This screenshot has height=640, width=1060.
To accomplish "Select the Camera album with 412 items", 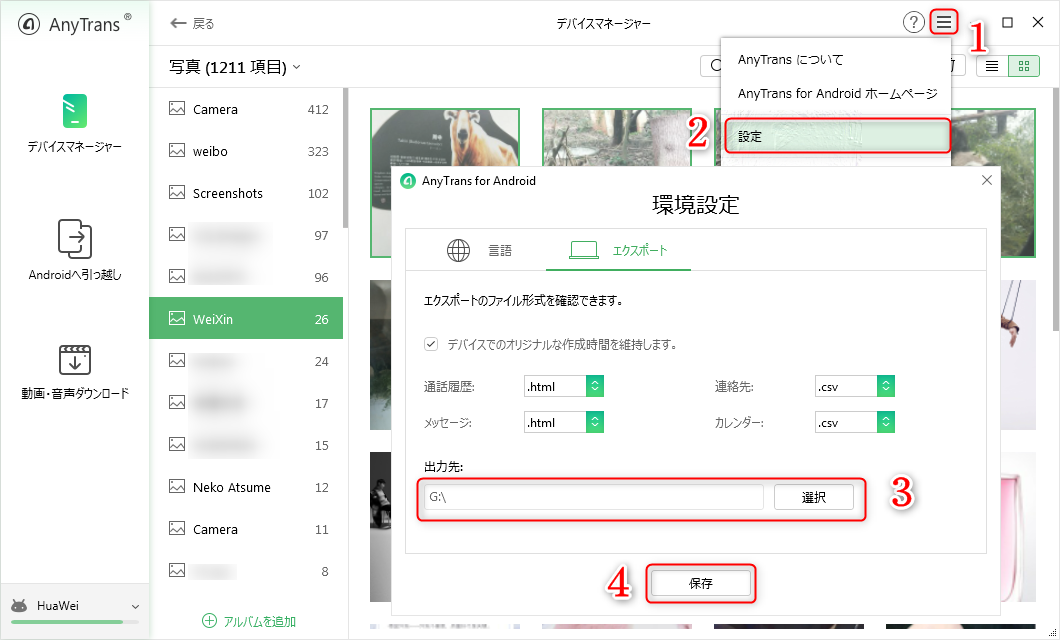I will pyautogui.click(x=246, y=109).
